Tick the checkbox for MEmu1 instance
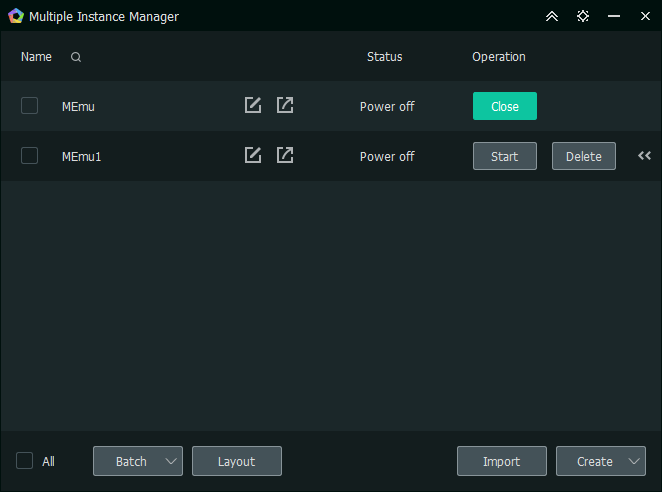The height and width of the screenshot is (492, 662). coord(30,155)
